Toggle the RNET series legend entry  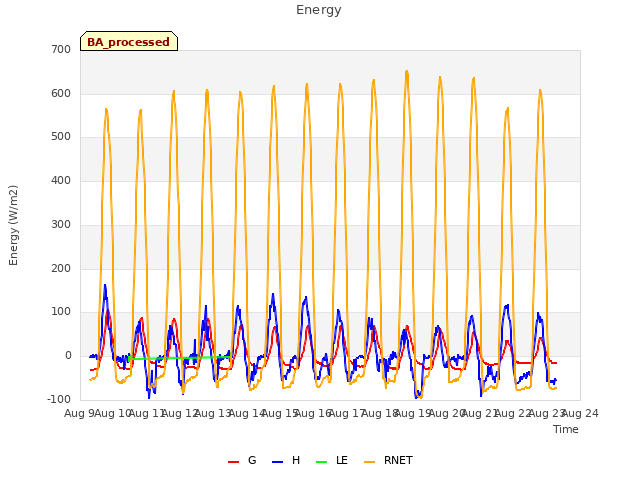click(388, 460)
